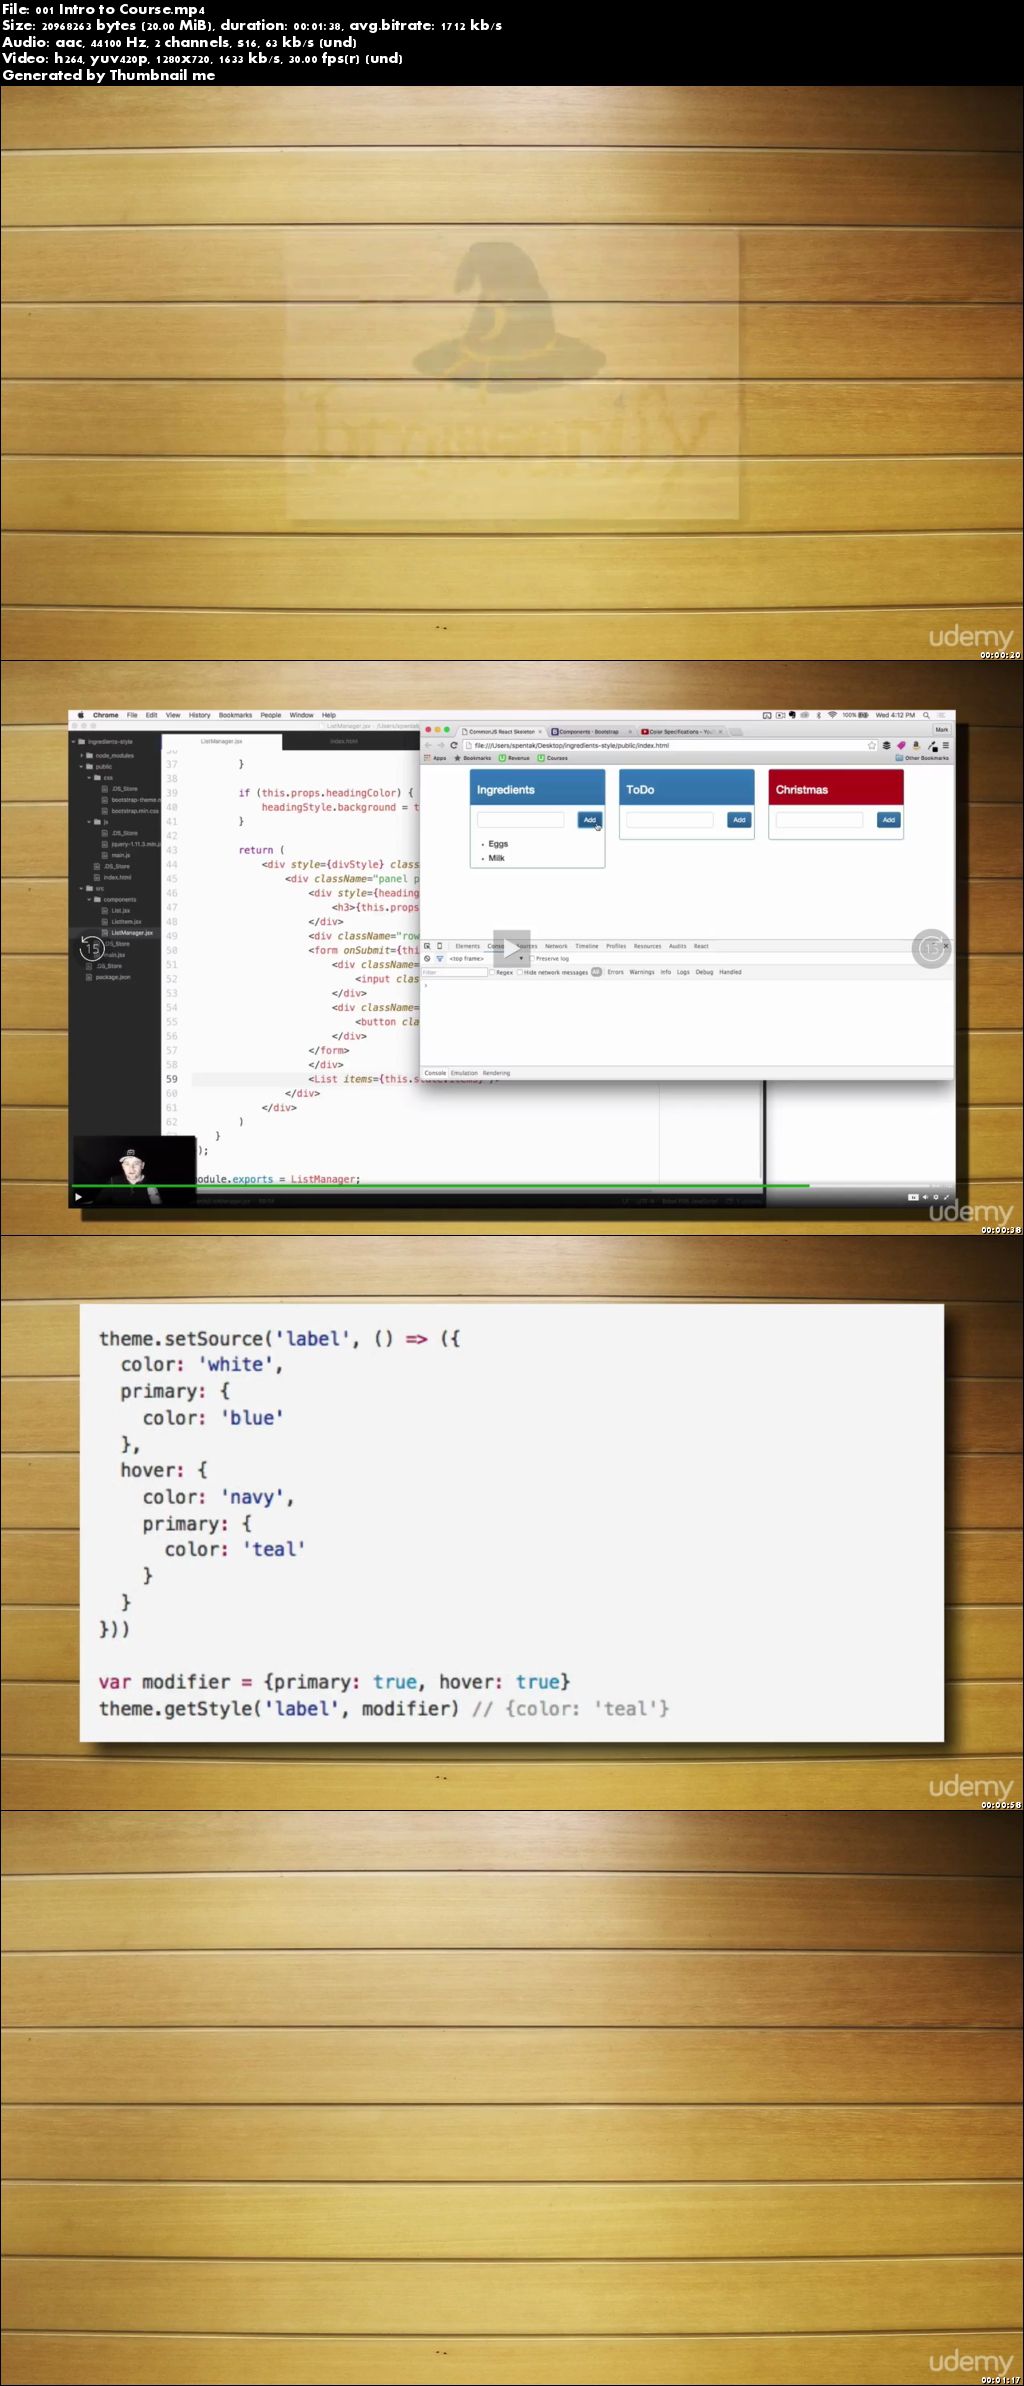
Task: Select main.js in file tree
Action: click(116, 855)
